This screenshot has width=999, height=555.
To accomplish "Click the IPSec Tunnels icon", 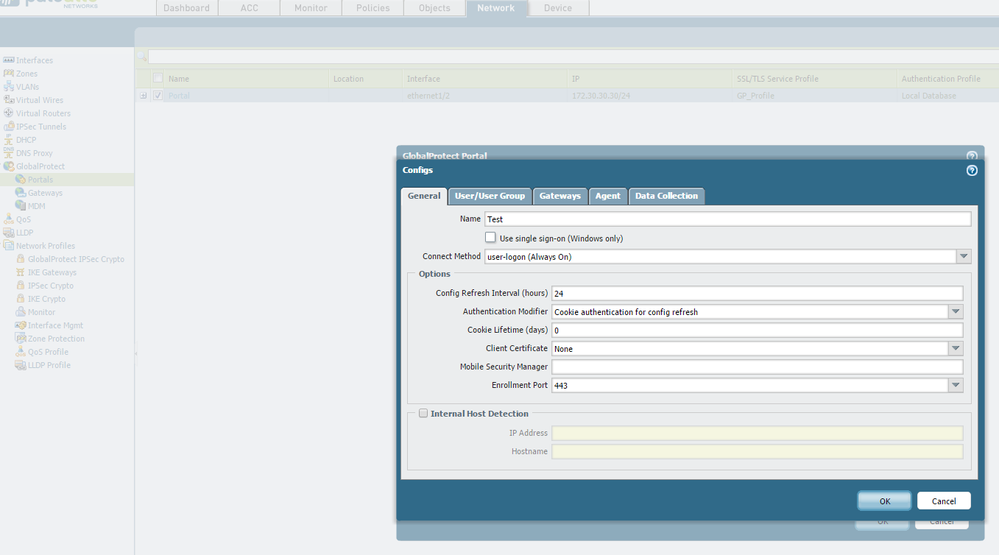I will click(9, 127).
